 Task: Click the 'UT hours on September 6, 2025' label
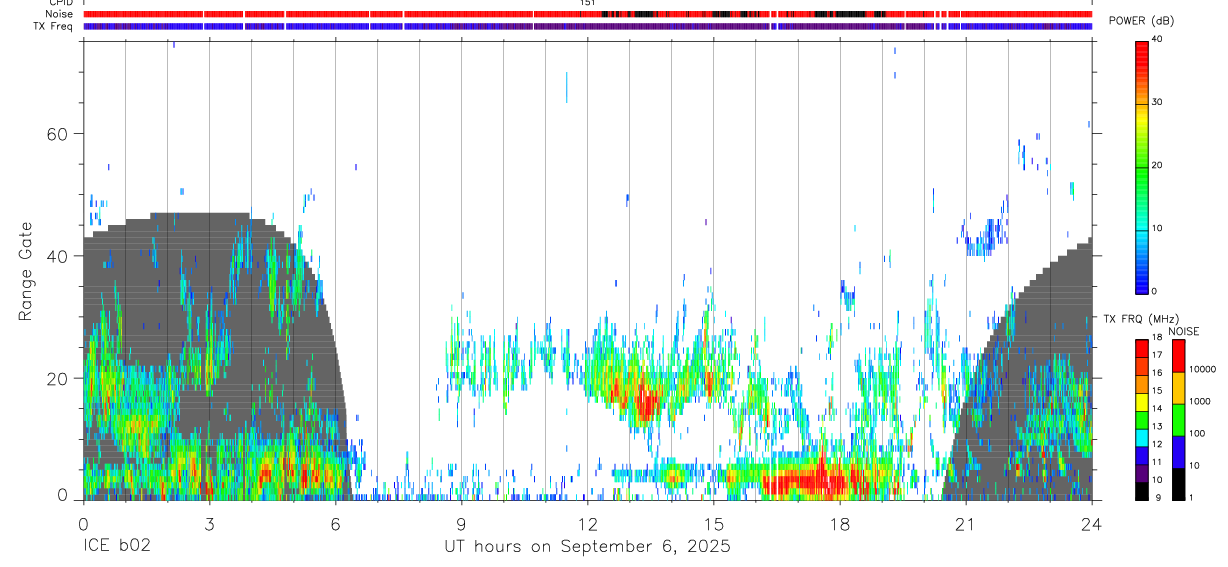[587, 547]
